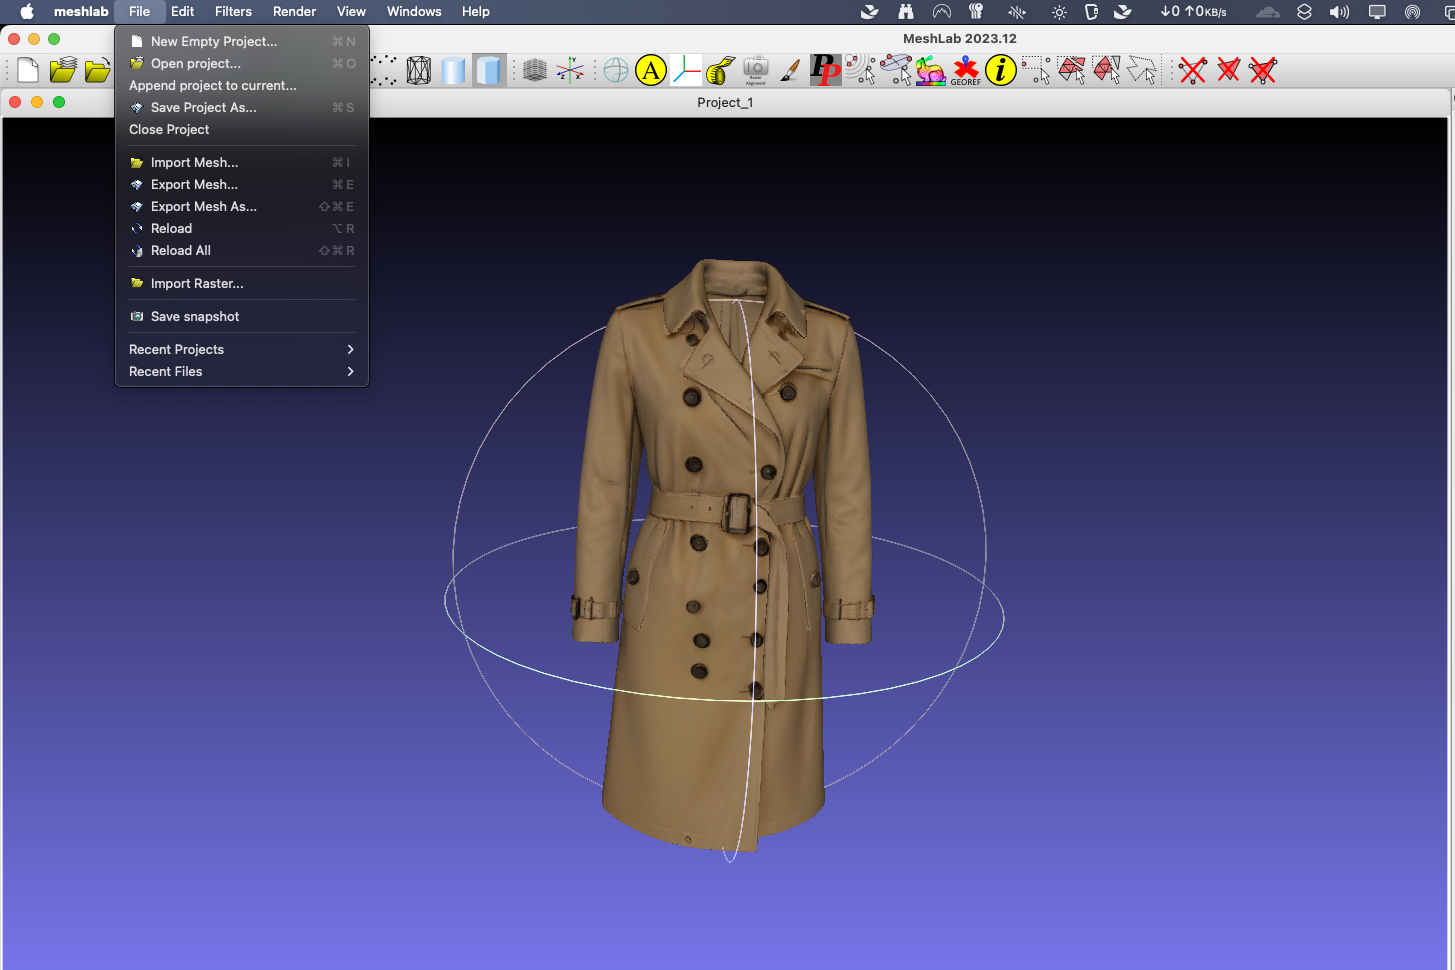Click the trench coat model in viewport

722,555
